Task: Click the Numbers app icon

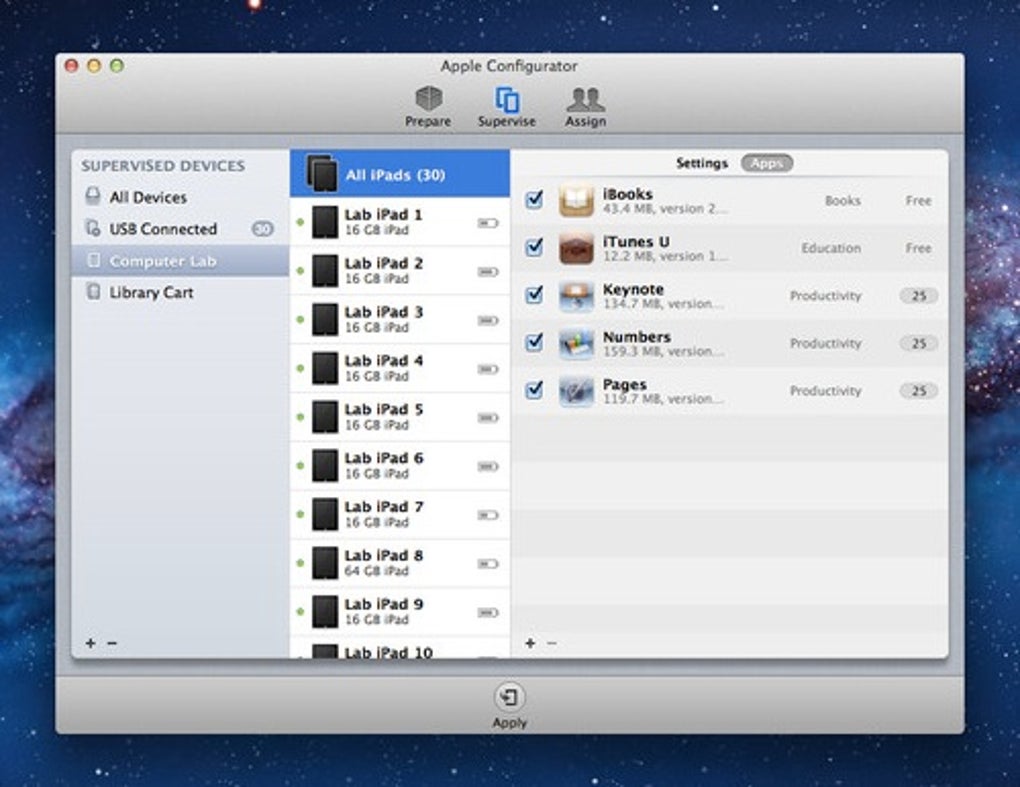Action: (x=576, y=343)
